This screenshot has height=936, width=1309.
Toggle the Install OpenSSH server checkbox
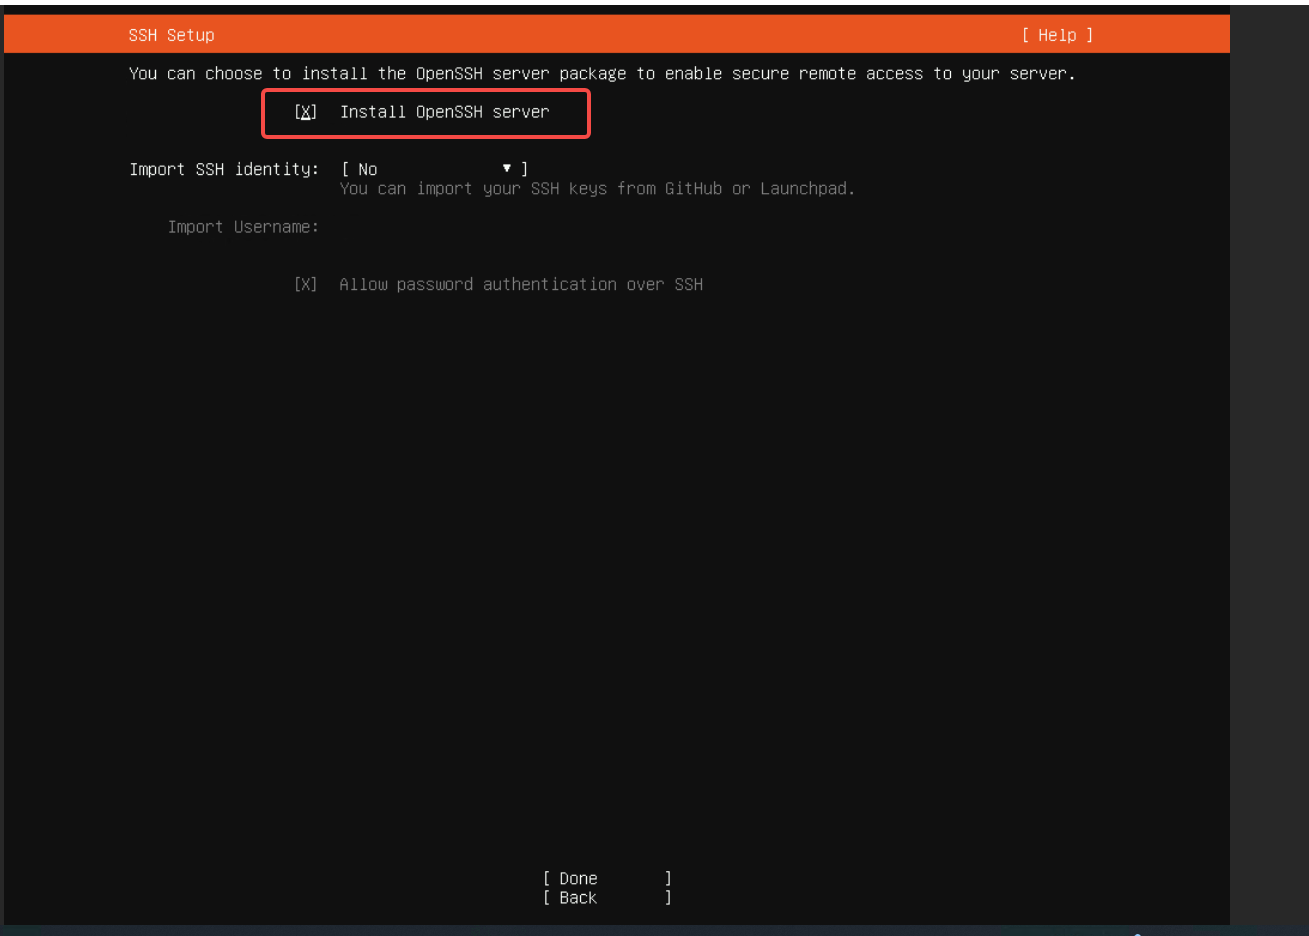coord(306,112)
